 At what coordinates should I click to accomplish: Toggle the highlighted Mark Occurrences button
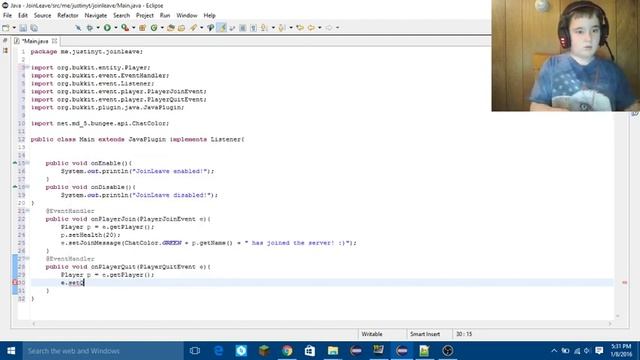pyautogui.click(x=222, y=28)
